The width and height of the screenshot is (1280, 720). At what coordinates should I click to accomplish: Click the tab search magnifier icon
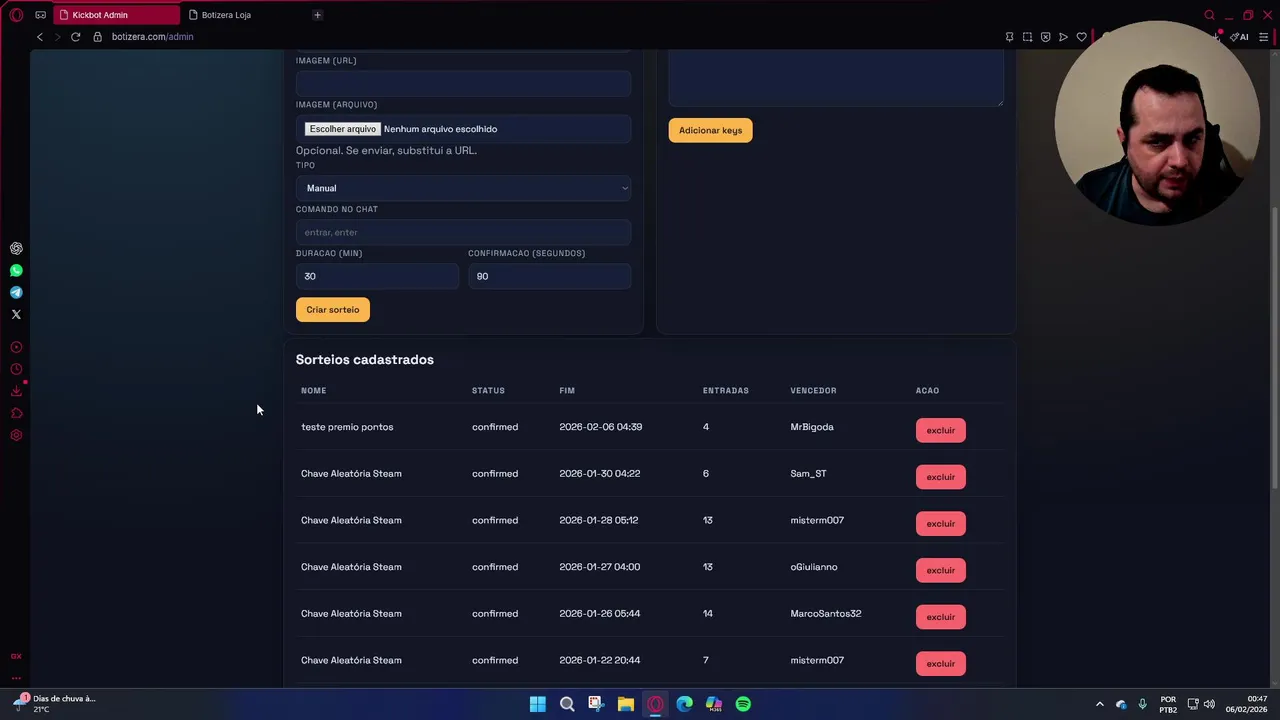(x=1209, y=15)
